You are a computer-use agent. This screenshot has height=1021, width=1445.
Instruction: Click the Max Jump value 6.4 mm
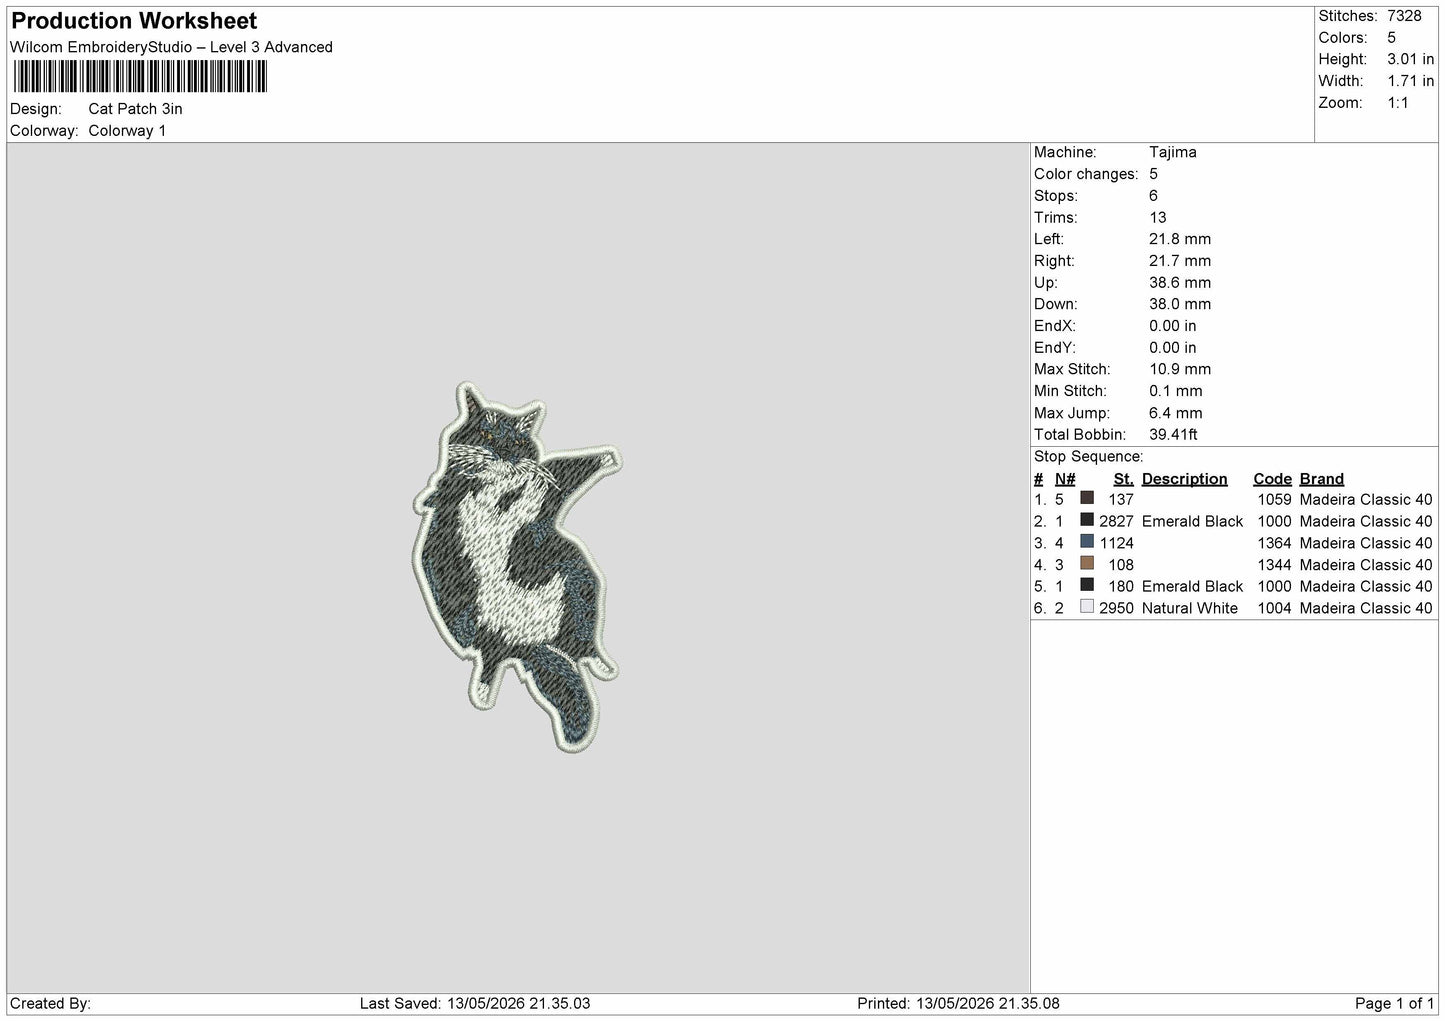pyautogui.click(x=1176, y=413)
